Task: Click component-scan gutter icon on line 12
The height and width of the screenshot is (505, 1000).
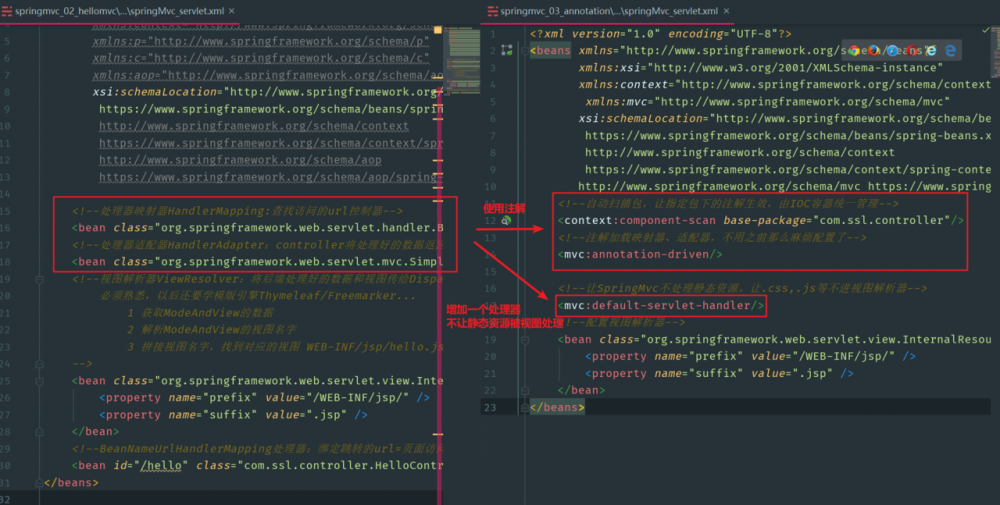Action: [x=506, y=220]
